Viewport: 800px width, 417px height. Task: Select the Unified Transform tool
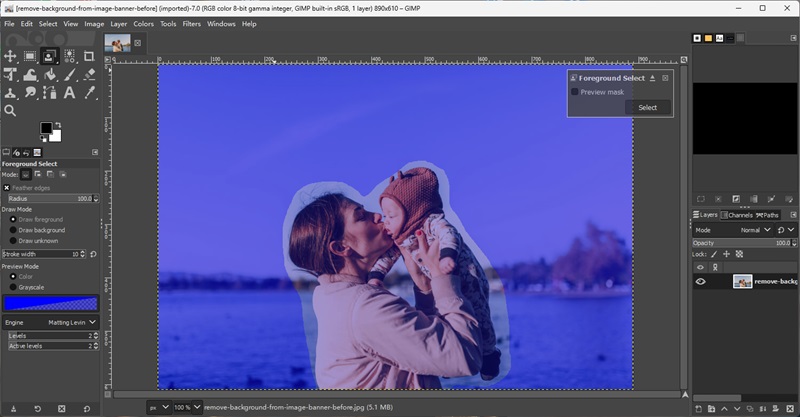(10, 75)
